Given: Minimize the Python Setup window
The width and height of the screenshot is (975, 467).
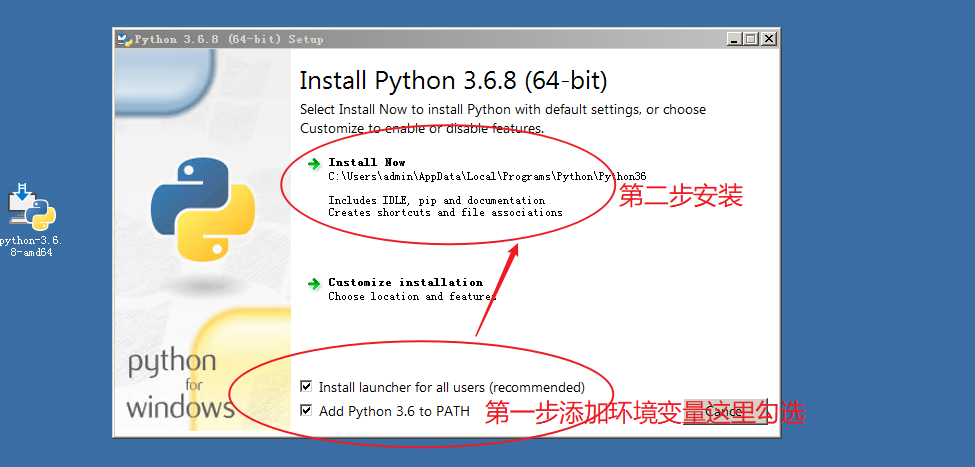Looking at the screenshot, I should pyautogui.click(x=734, y=39).
